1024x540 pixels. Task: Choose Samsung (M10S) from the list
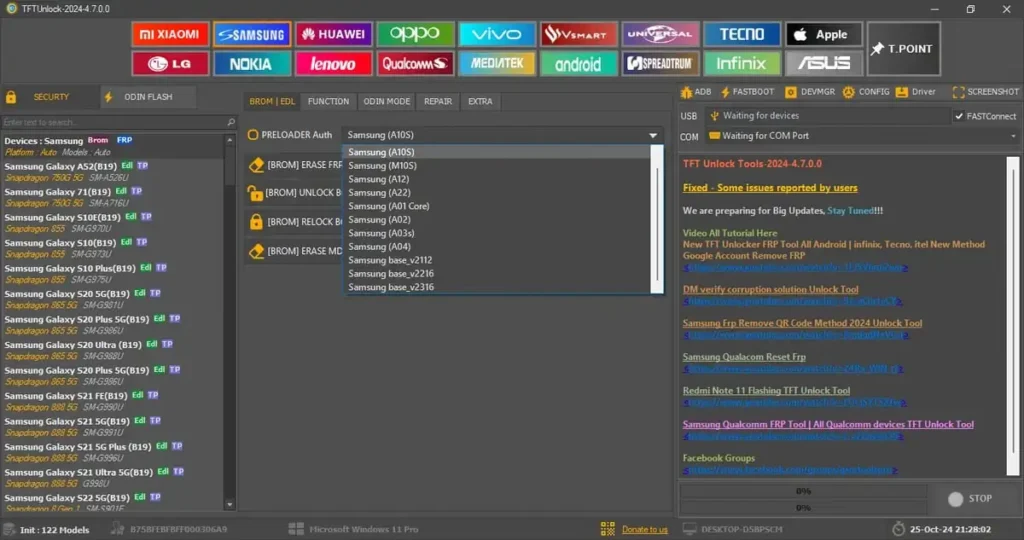[498, 165]
